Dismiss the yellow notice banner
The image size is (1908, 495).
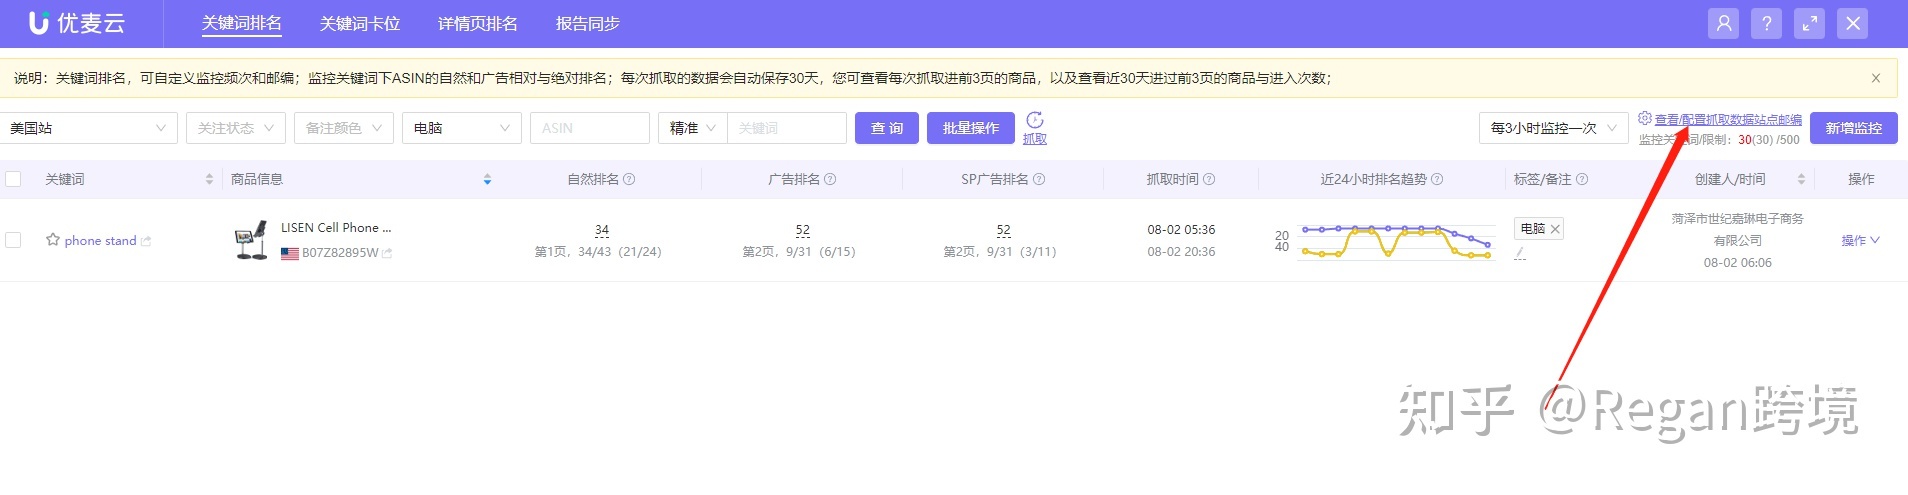tap(1876, 78)
